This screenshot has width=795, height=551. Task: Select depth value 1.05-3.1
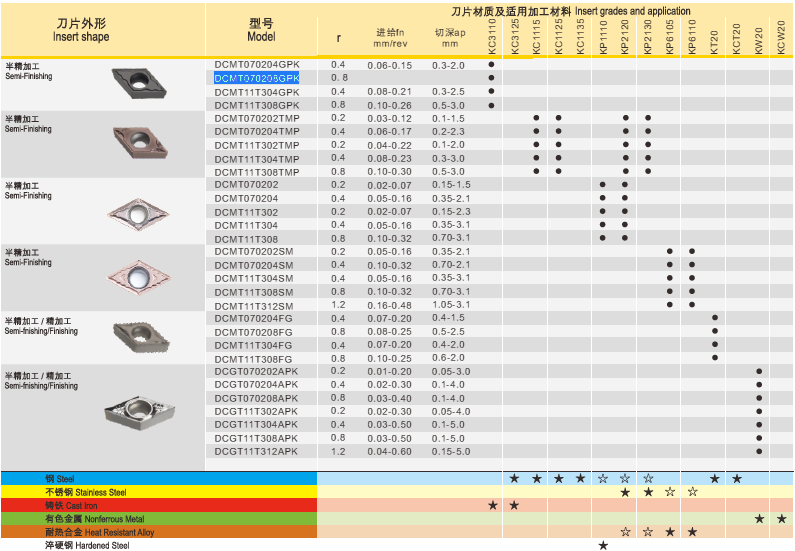point(451,305)
